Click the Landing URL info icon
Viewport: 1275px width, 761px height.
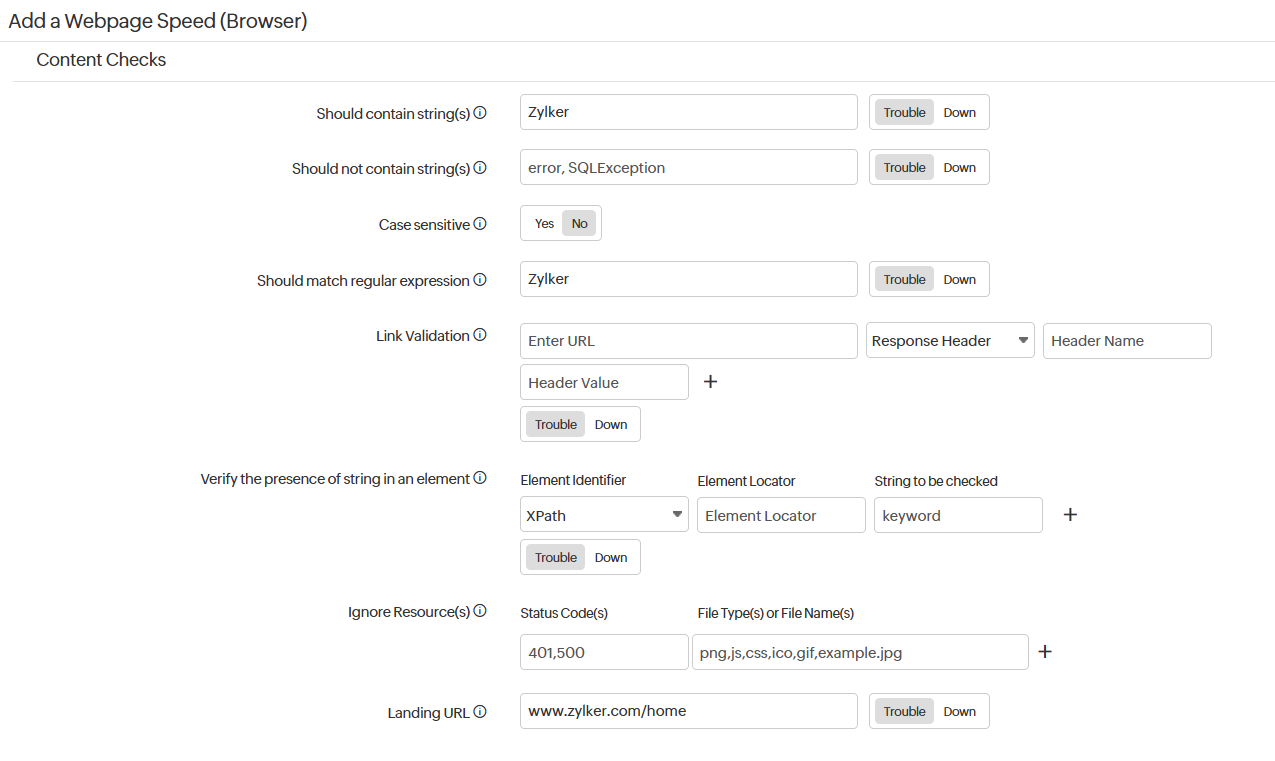point(481,711)
